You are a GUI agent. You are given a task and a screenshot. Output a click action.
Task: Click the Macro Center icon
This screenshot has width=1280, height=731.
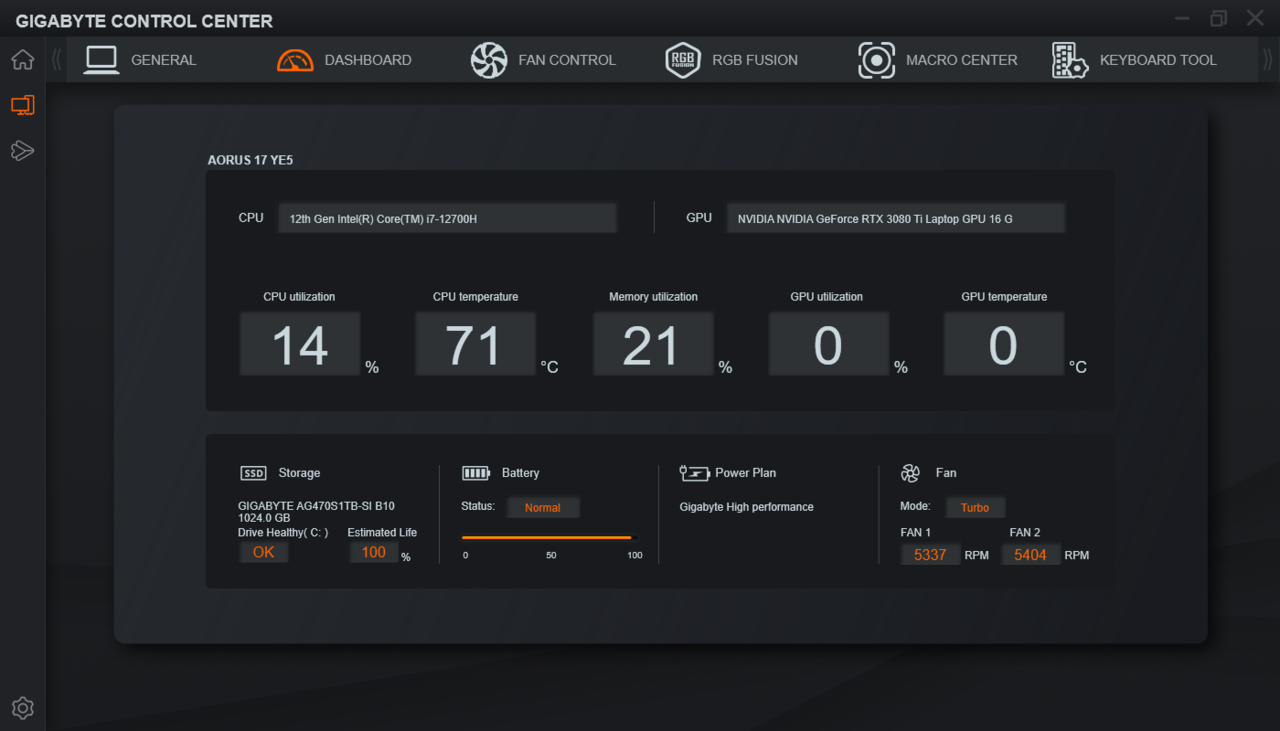pos(876,60)
